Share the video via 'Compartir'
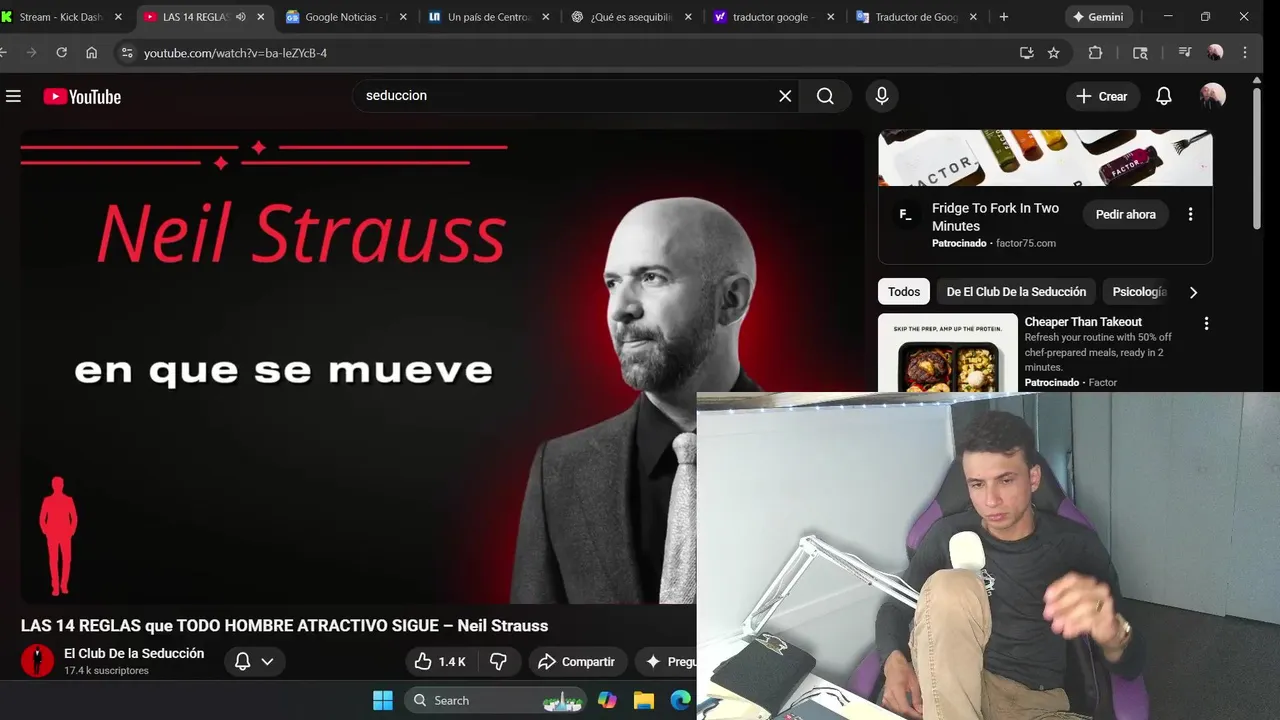1280x720 pixels. point(577,662)
